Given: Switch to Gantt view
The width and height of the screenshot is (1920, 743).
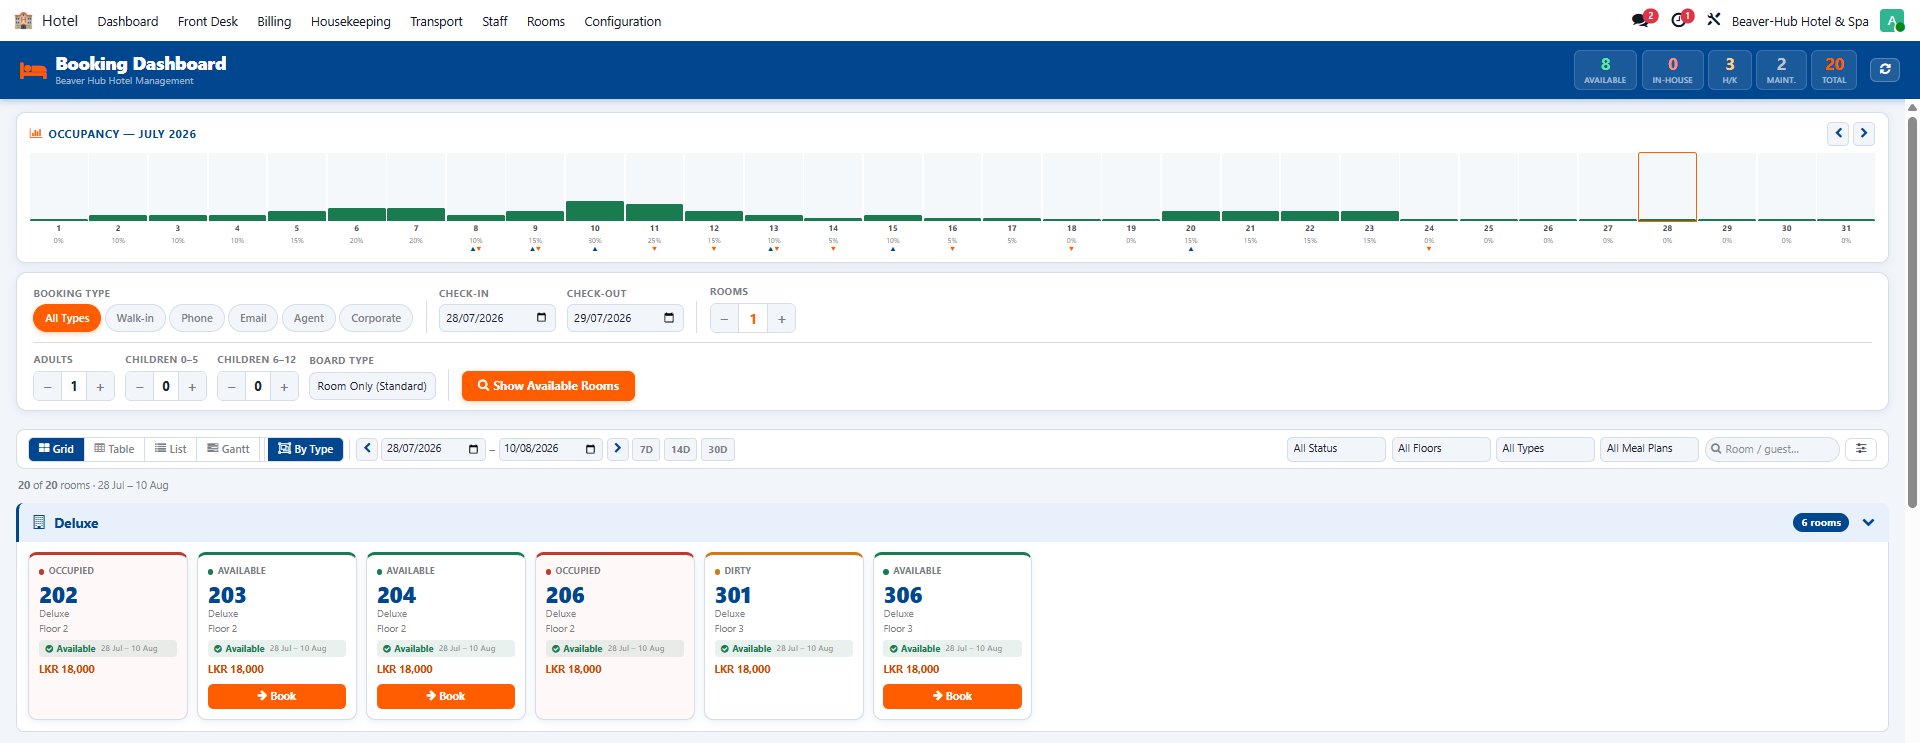Looking at the screenshot, I should click(x=228, y=449).
